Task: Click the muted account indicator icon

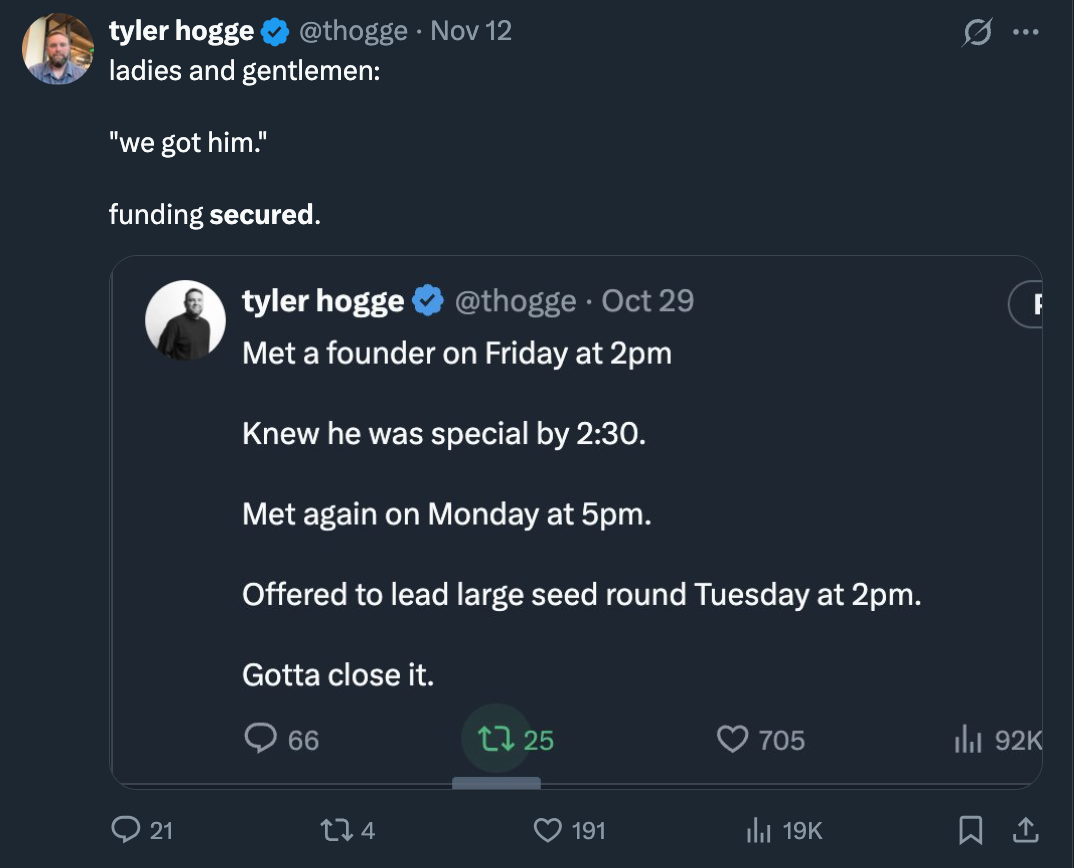Action: [x=977, y=32]
